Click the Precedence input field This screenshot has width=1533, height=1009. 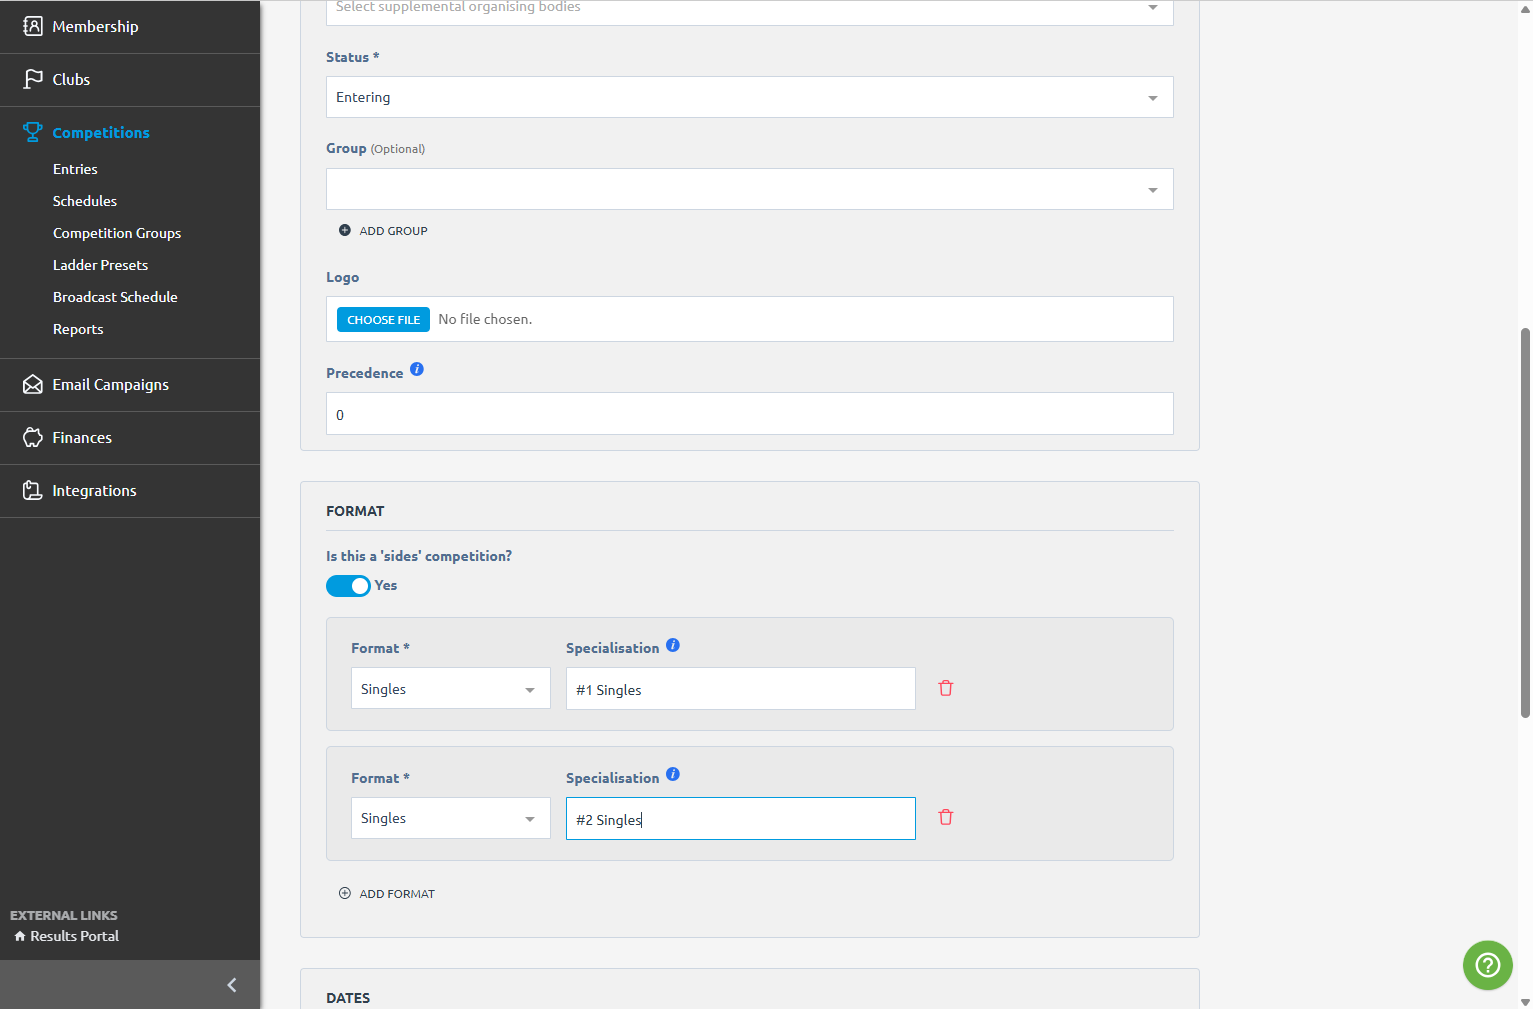(750, 414)
